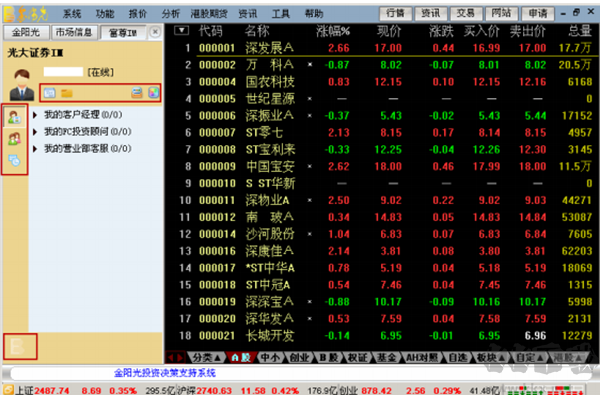Open the 港股期货 menu
The width and height of the screenshot is (600, 395).
(209, 14)
